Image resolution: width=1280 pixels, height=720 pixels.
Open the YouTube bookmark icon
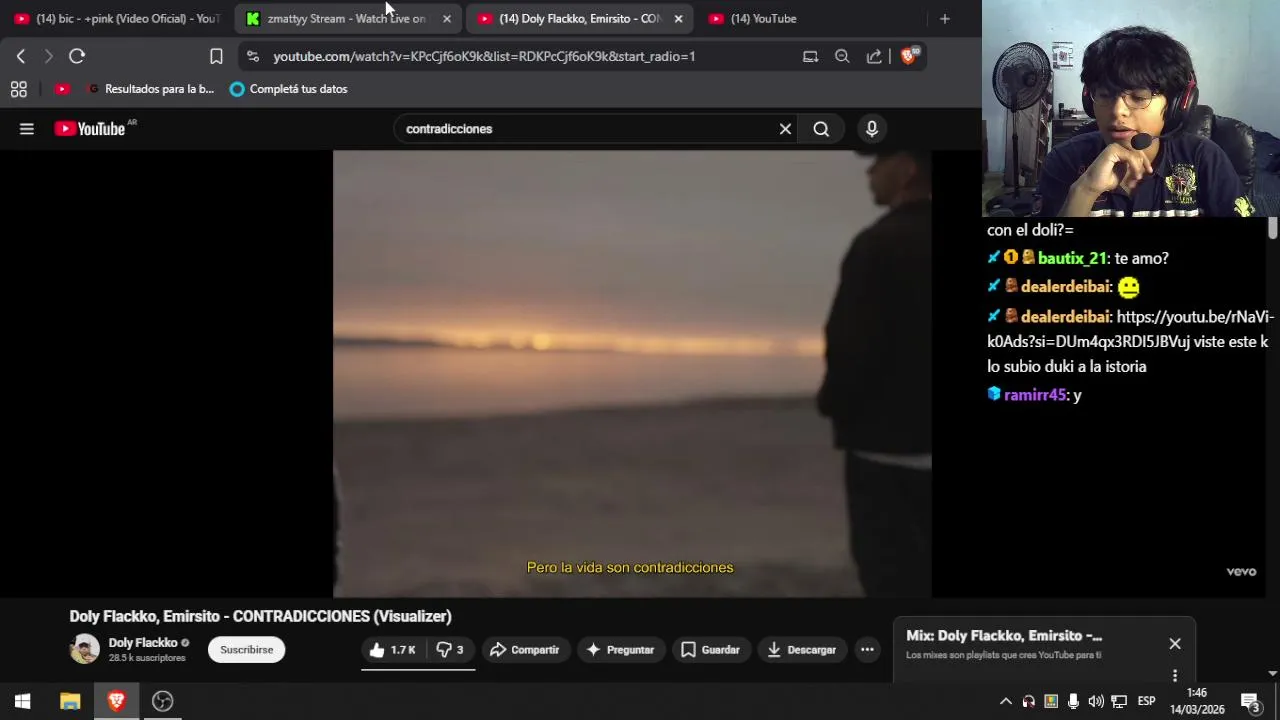click(x=62, y=89)
